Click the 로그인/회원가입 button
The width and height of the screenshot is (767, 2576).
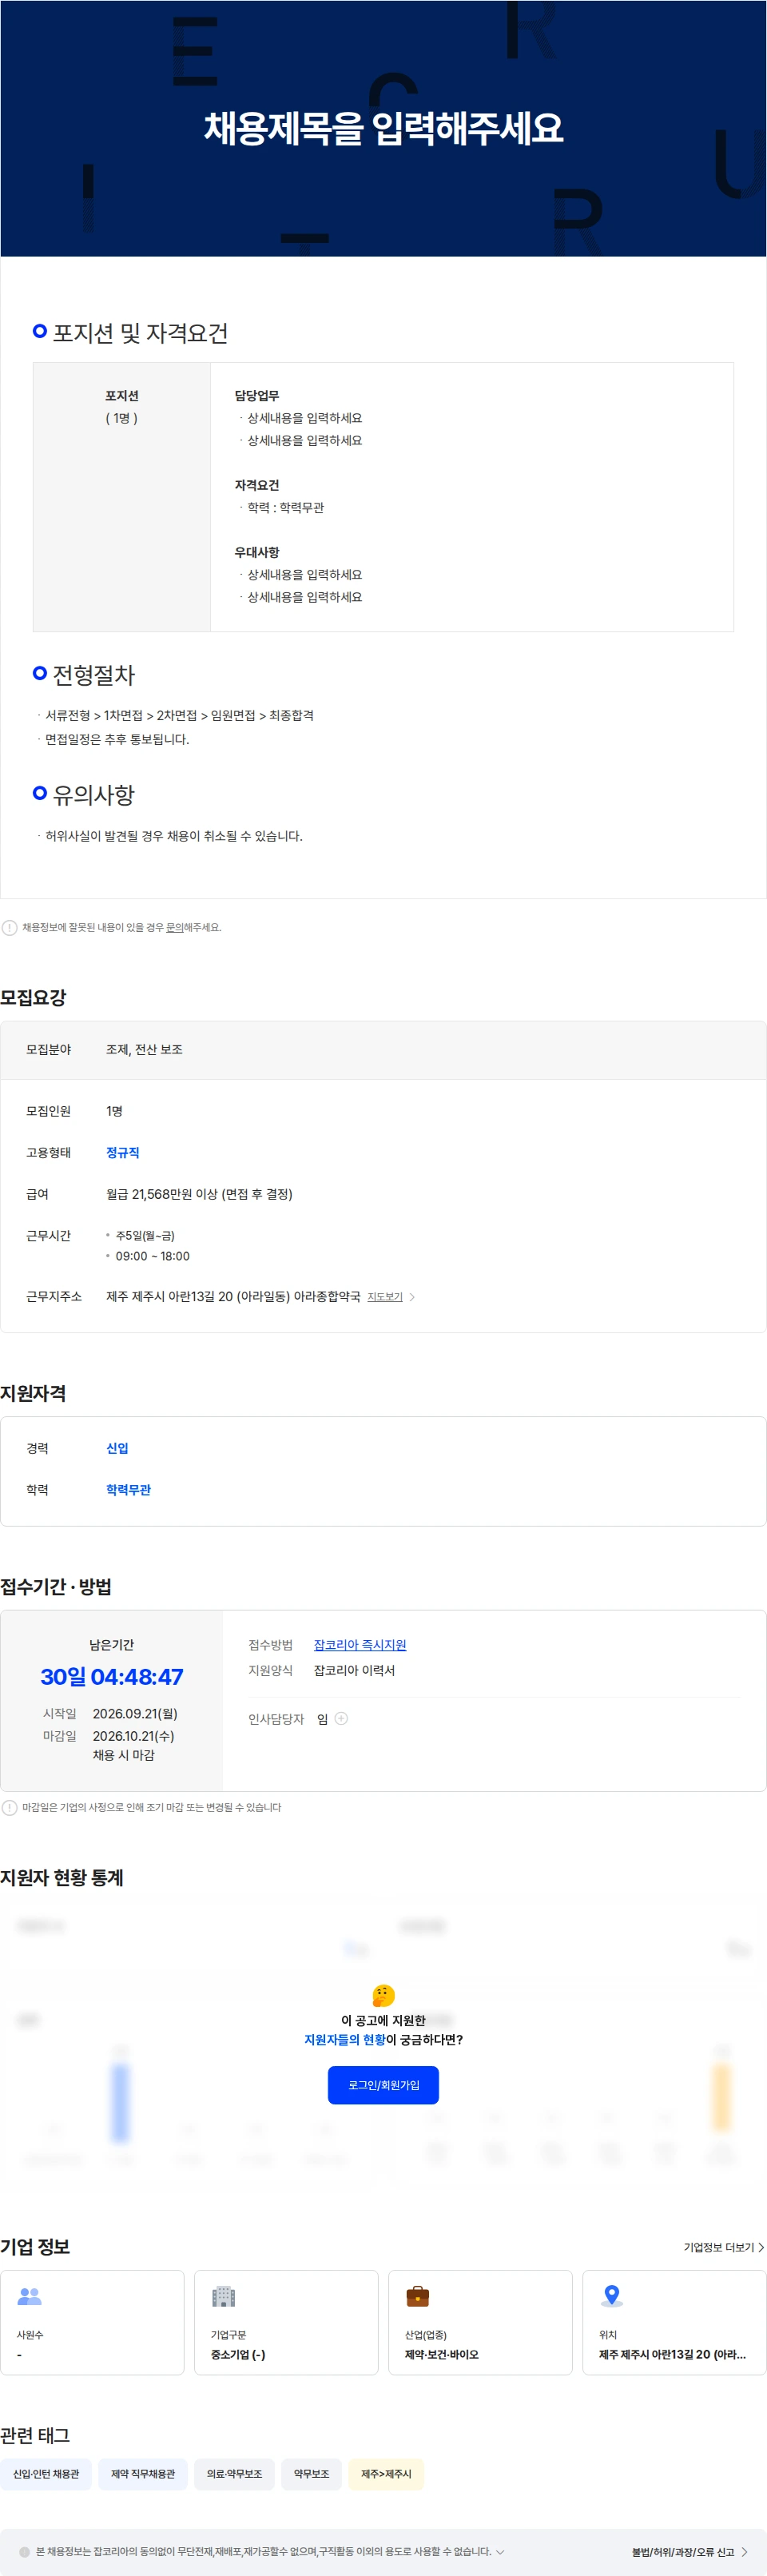tap(383, 2085)
